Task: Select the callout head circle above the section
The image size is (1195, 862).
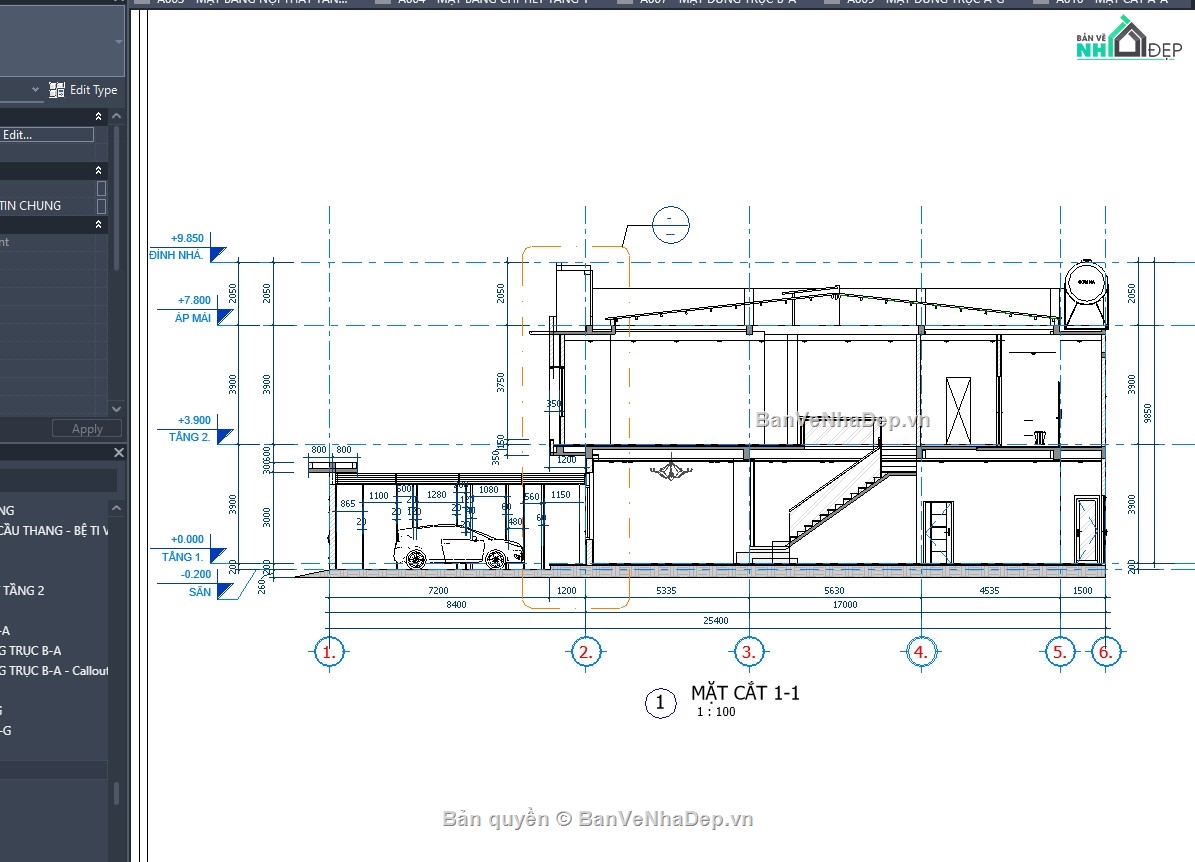Action: [x=669, y=225]
